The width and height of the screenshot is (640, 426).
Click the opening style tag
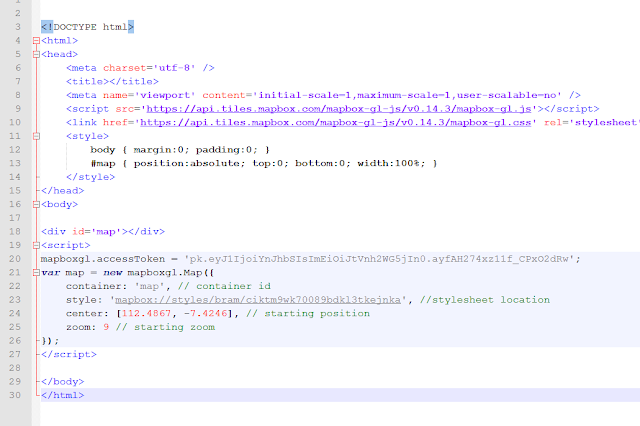coord(87,136)
